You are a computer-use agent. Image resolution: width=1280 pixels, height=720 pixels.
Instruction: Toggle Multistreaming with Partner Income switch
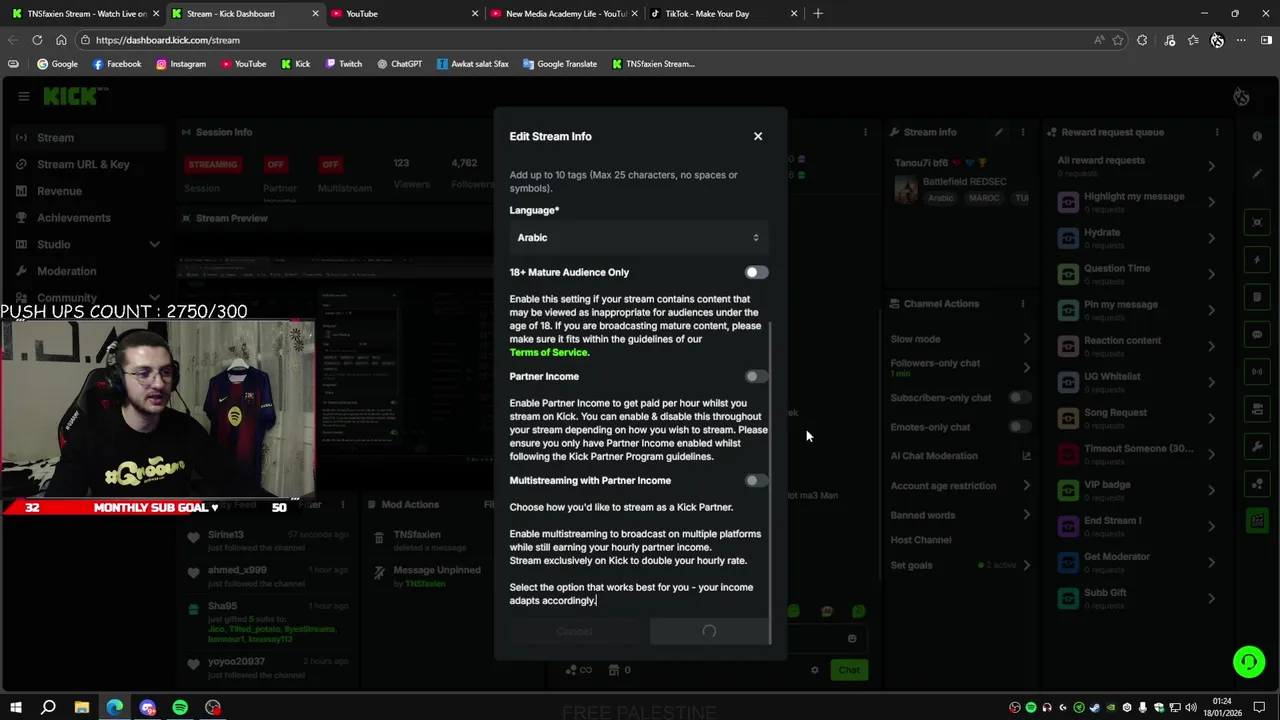pyautogui.click(x=756, y=480)
